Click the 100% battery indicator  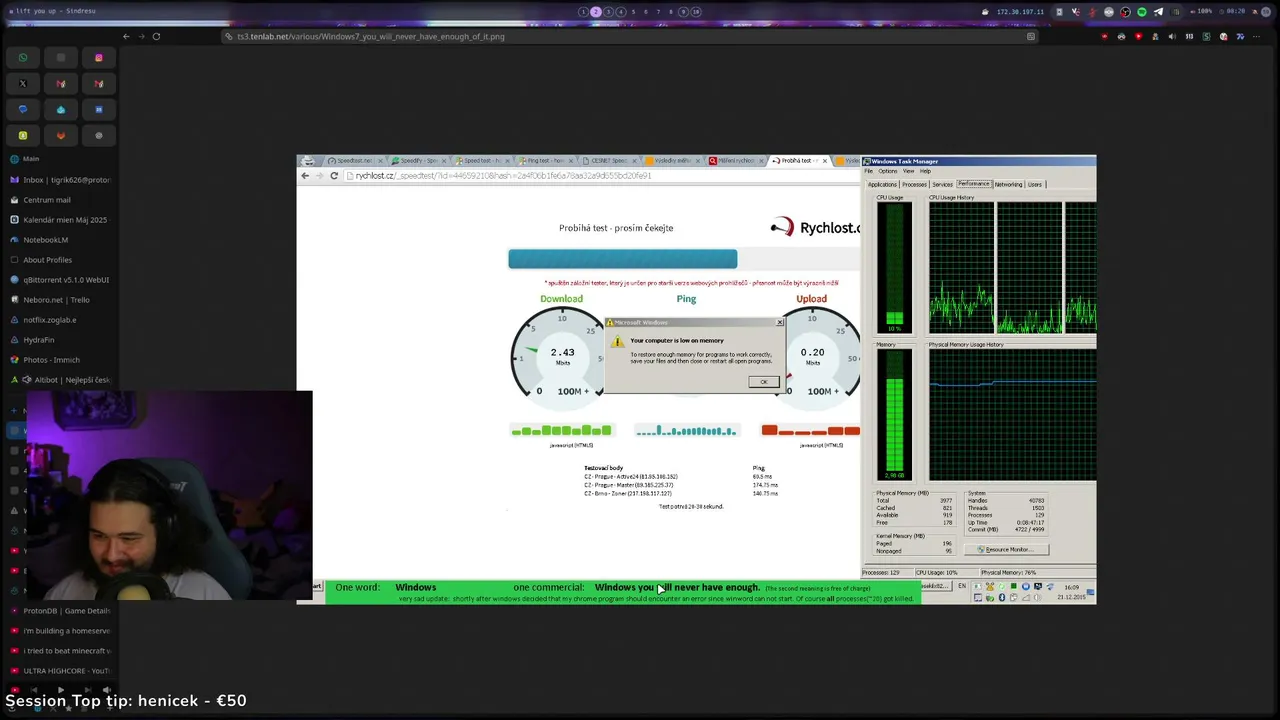pyautogui.click(x=1203, y=12)
